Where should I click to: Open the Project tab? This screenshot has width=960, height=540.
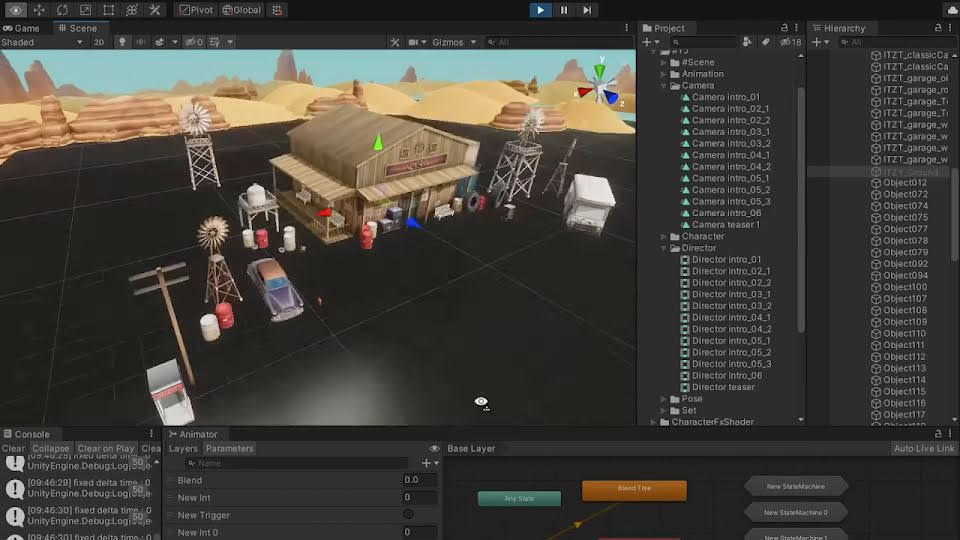click(x=663, y=28)
